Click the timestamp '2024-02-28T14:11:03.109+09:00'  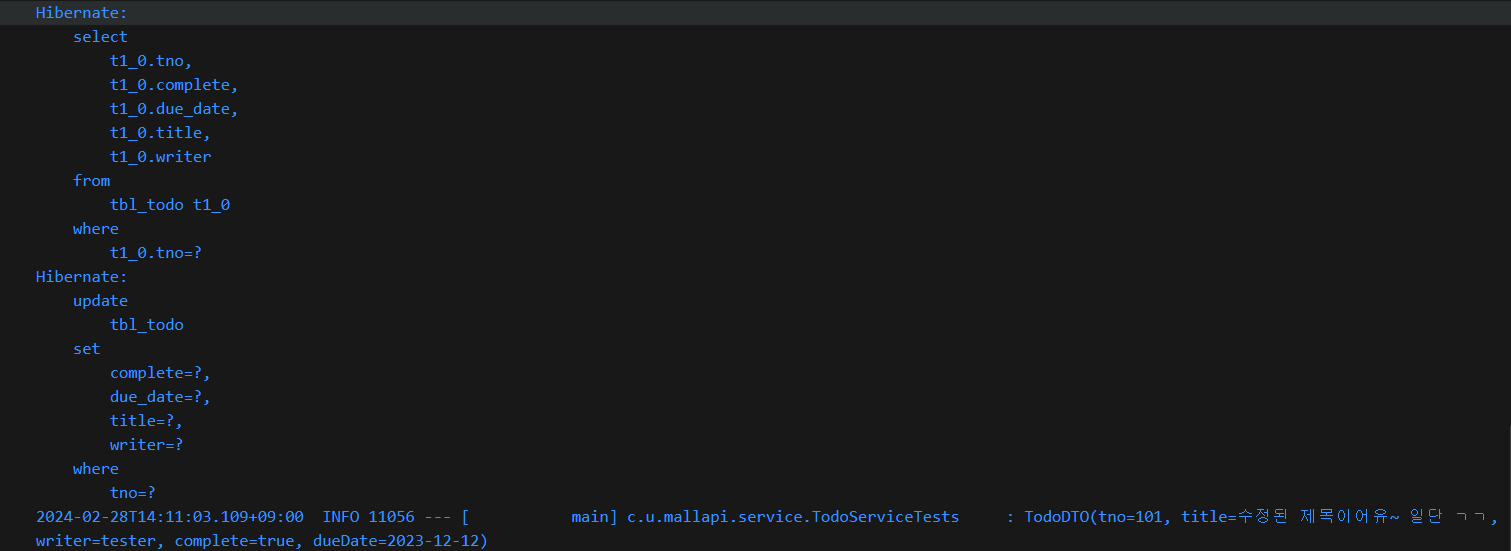pos(170,517)
